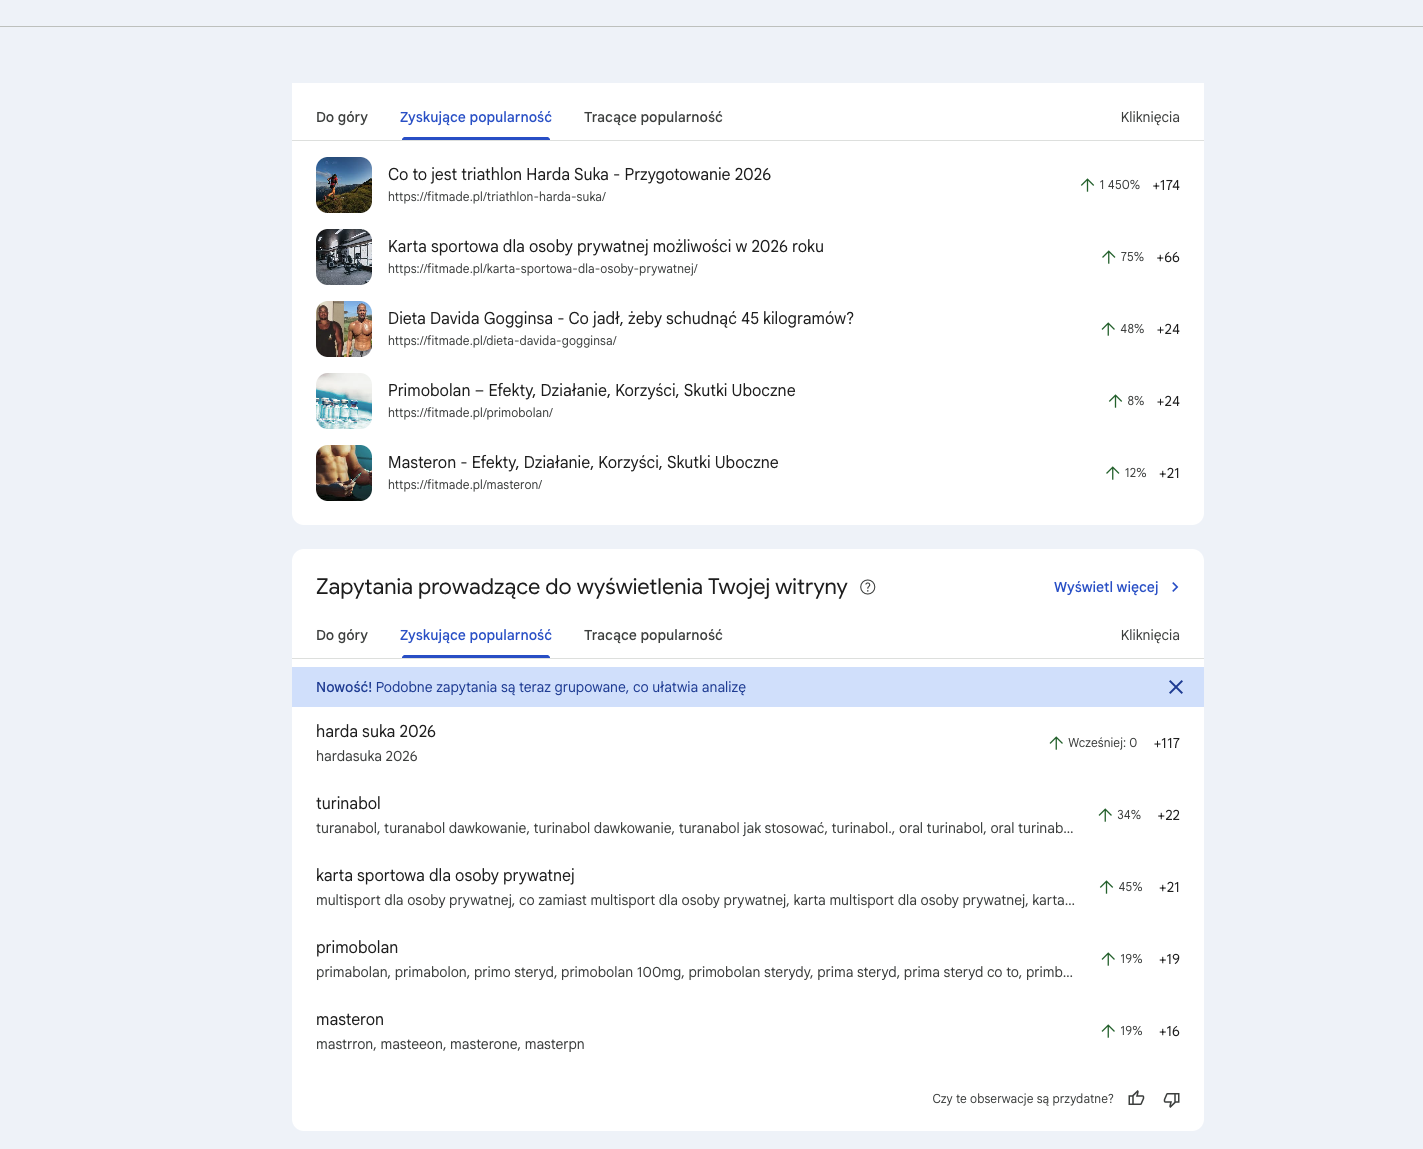Click Kliknięcia column header in pages card
This screenshot has width=1423, height=1149.
click(1150, 117)
